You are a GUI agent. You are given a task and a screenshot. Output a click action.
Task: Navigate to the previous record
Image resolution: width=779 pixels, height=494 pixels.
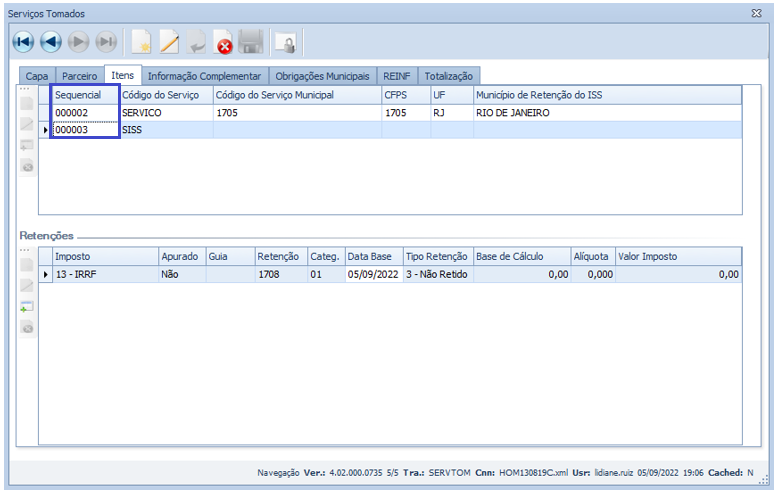(51, 42)
